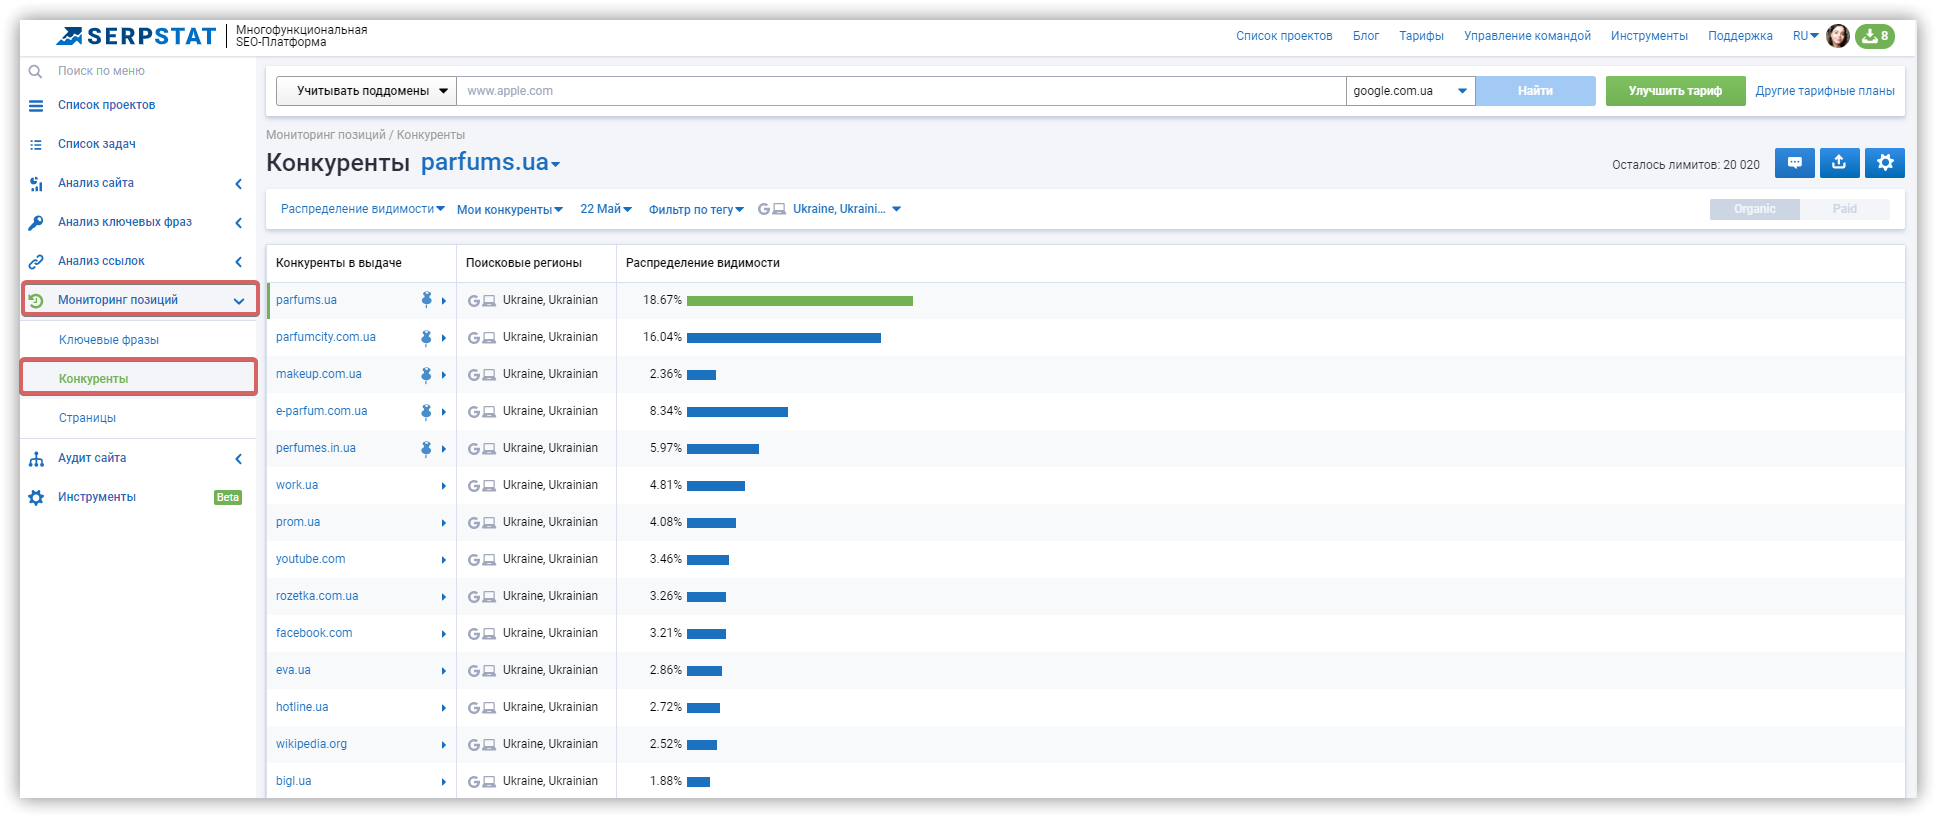The image size is (1937, 818).
Task: Expand the Учитывать поддомены dropdown
Action: click(x=367, y=91)
